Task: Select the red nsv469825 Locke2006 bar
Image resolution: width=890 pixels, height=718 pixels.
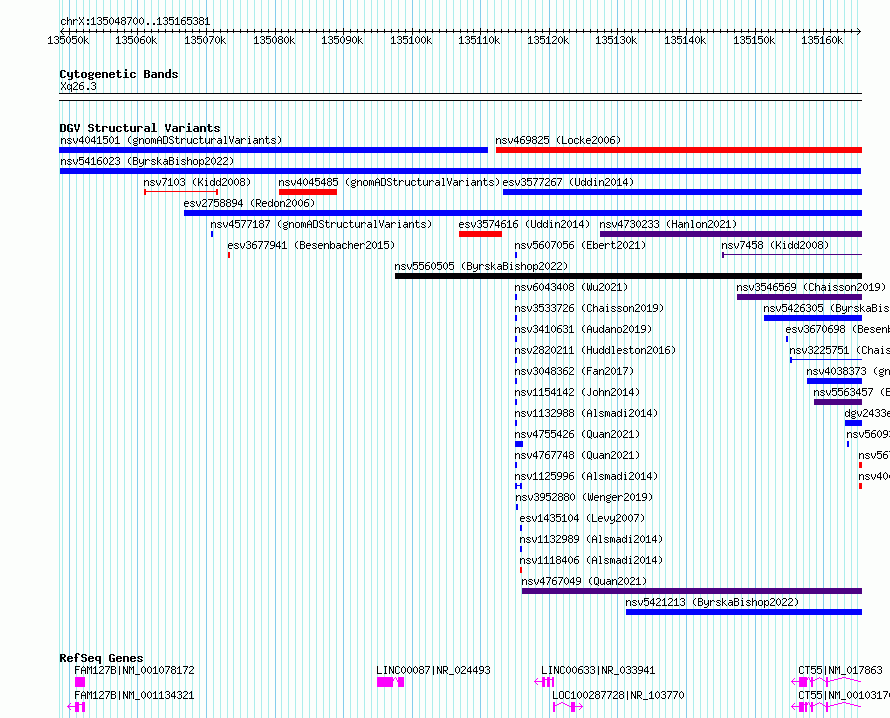Action: (x=679, y=150)
